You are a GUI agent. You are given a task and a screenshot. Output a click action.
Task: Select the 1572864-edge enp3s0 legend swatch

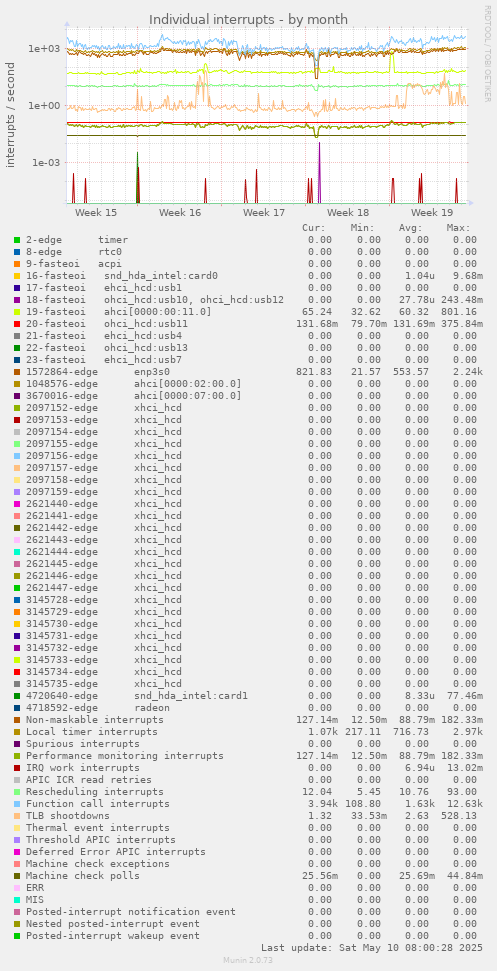pyautogui.click(x=17, y=372)
